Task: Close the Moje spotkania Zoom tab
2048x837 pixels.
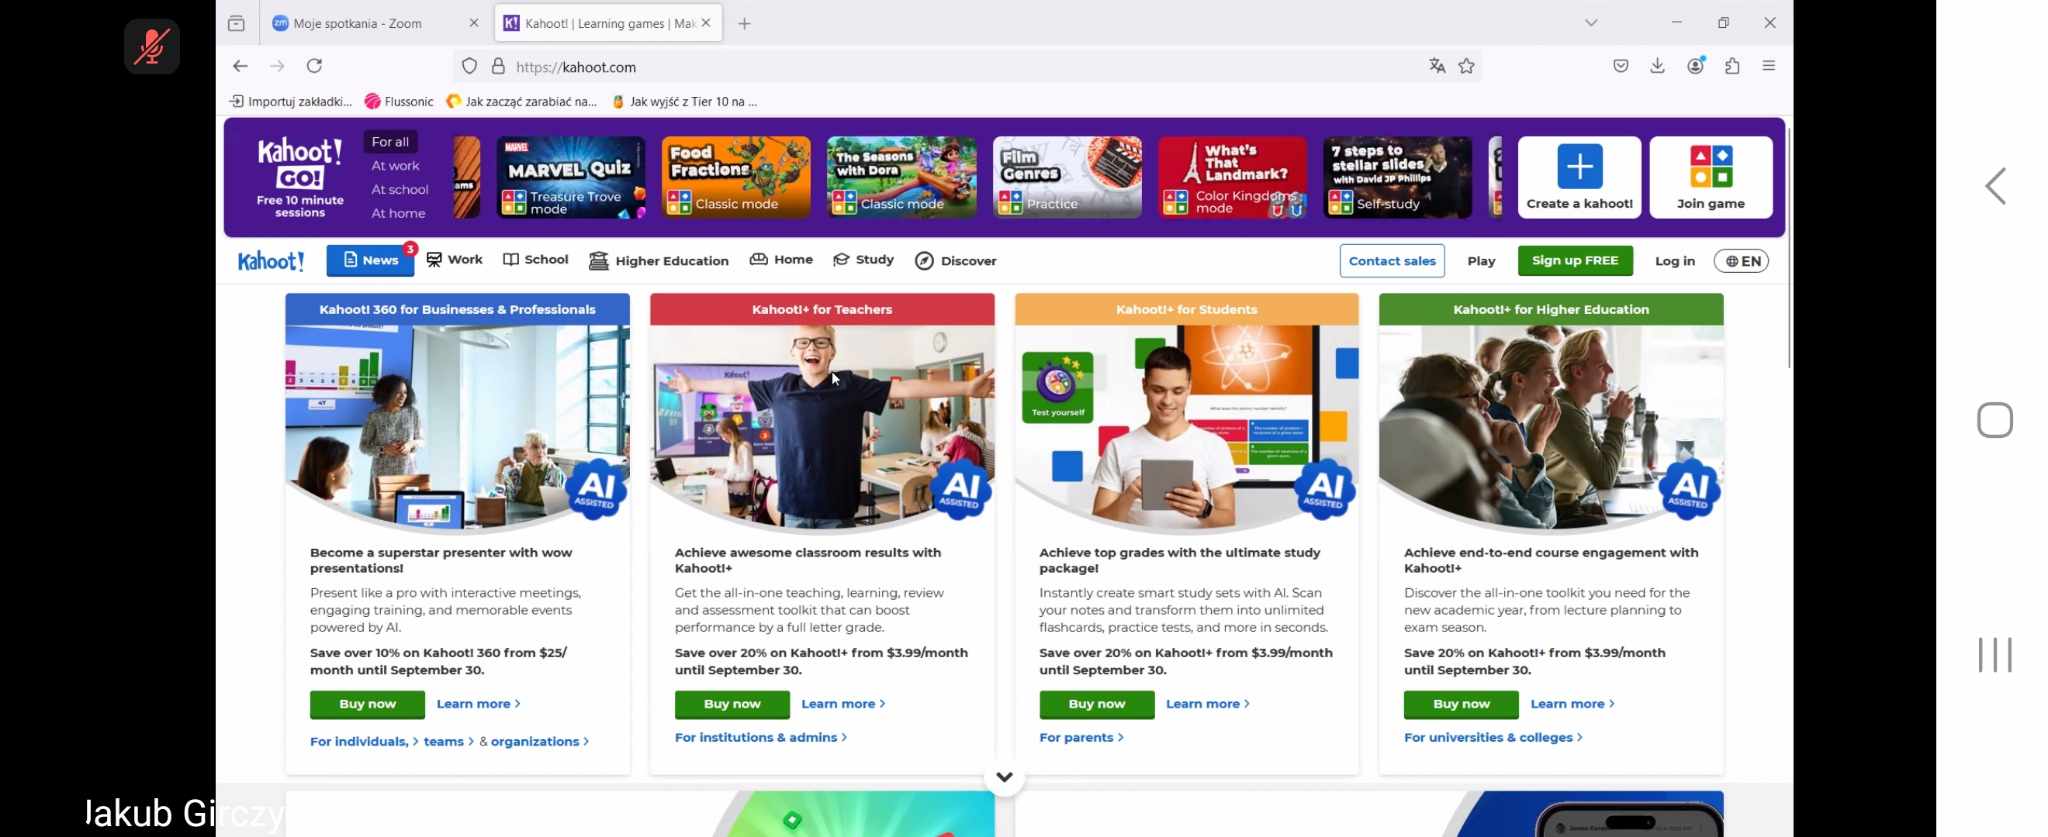Action: point(474,23)
